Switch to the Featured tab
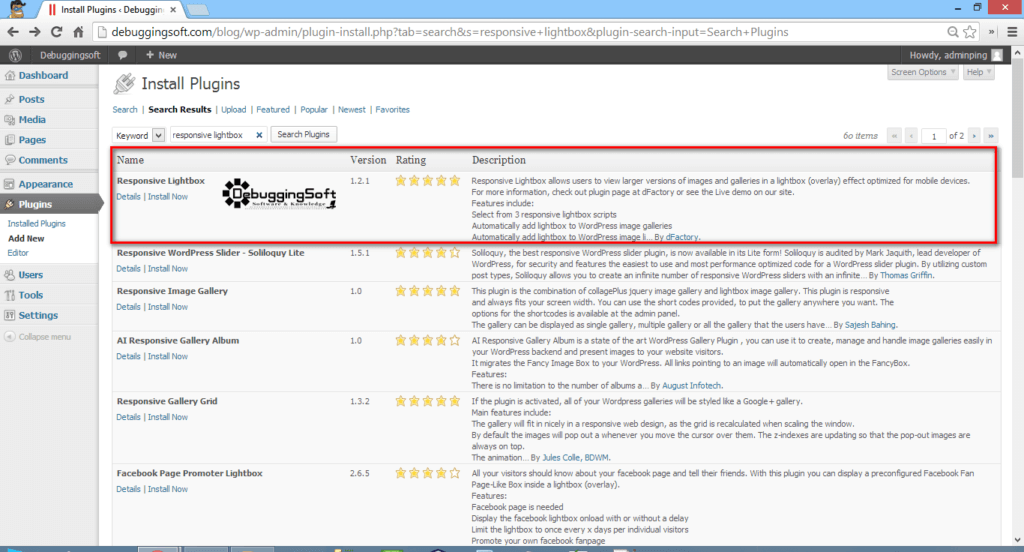Screen dimensions: 1024x552 pos(273,110)
